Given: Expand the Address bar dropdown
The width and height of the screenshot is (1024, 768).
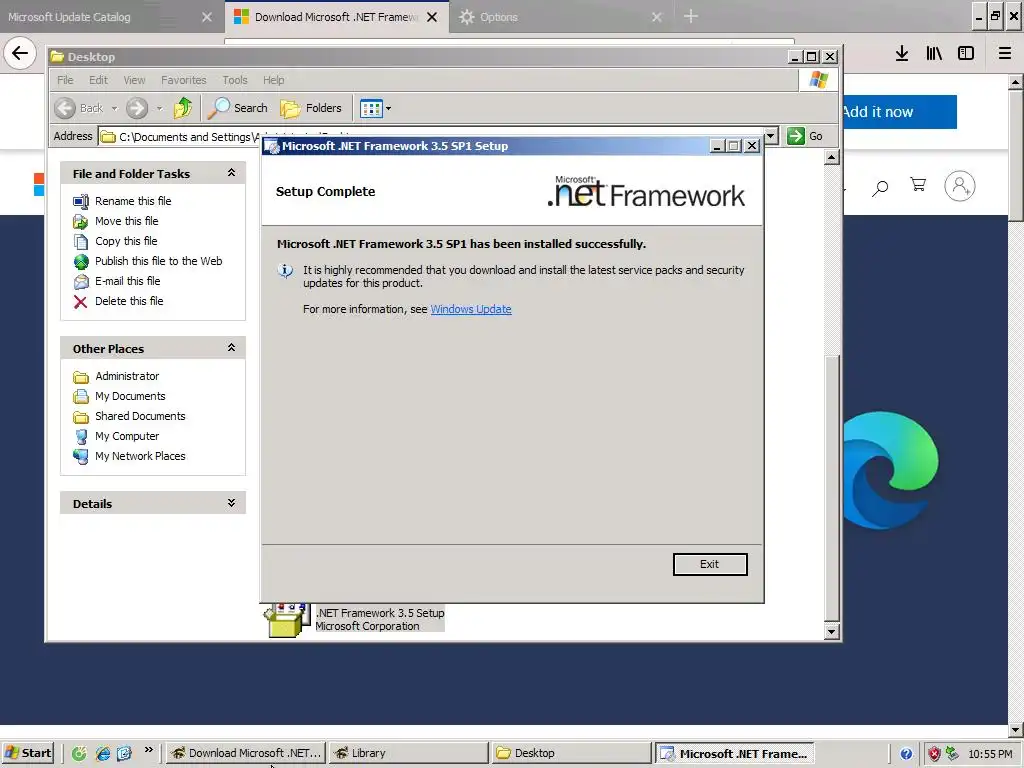Looking at the screenshot, I should point(771,136).
